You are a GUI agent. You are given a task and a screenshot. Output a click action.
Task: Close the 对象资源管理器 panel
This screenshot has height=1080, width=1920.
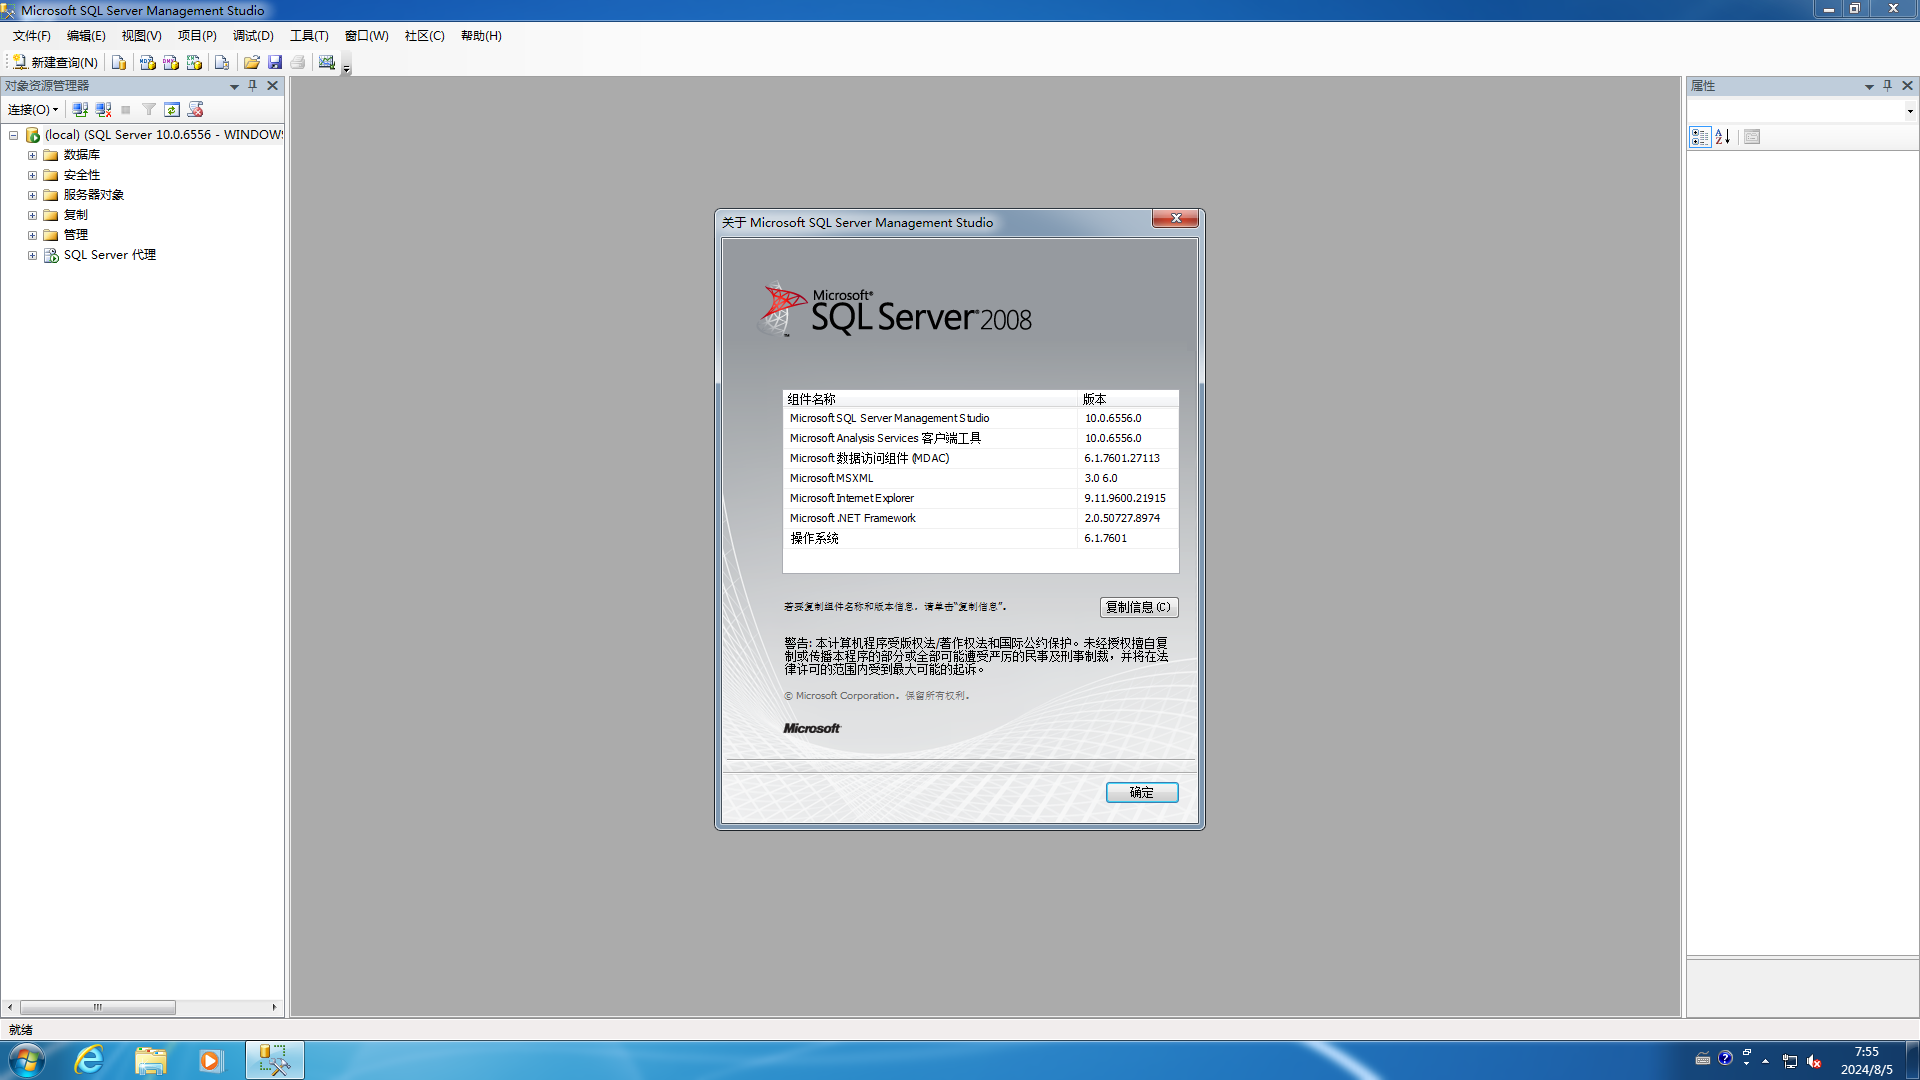272,86
